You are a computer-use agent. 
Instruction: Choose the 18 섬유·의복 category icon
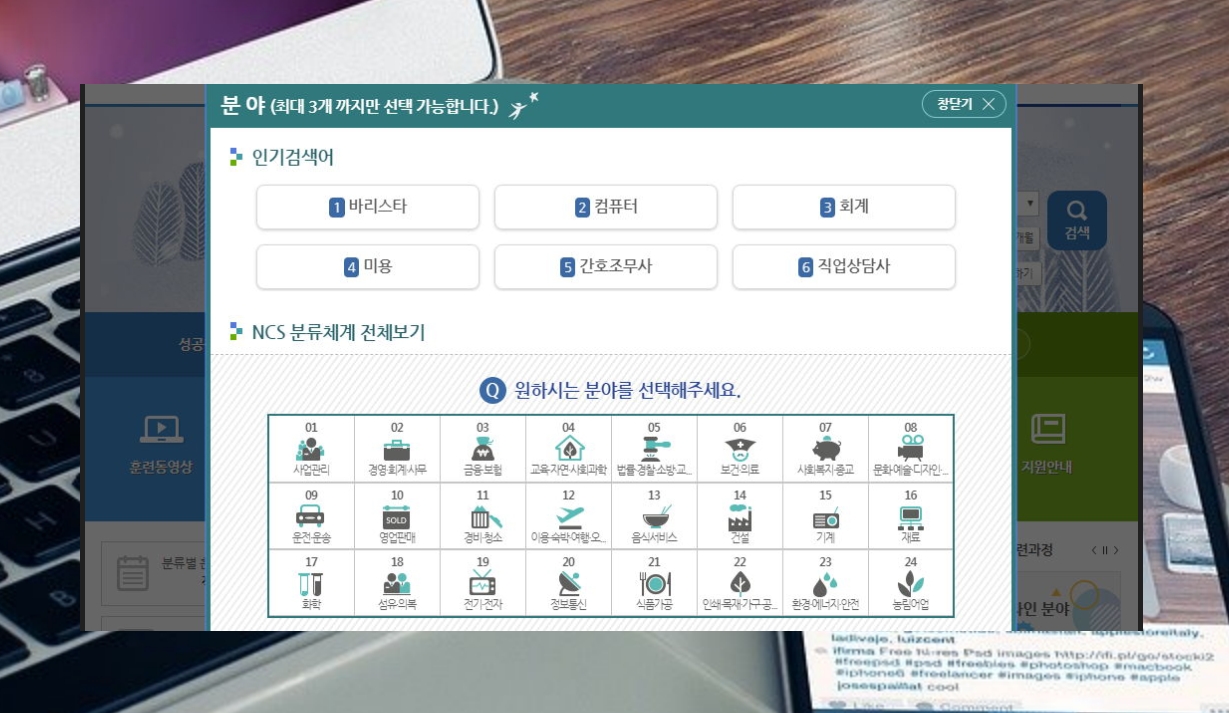point(397,583)
